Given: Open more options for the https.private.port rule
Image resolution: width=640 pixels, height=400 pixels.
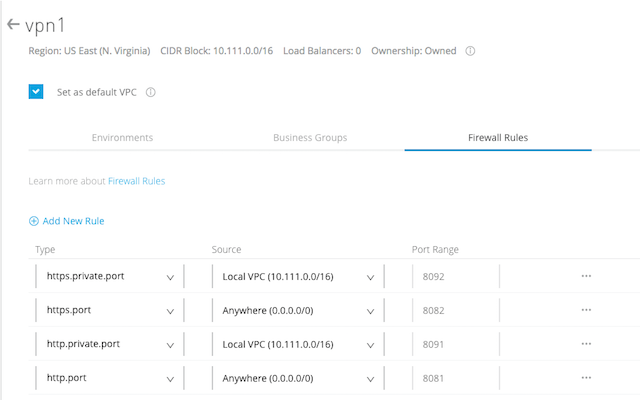Looking at the screenshot, I should point(586,276).
